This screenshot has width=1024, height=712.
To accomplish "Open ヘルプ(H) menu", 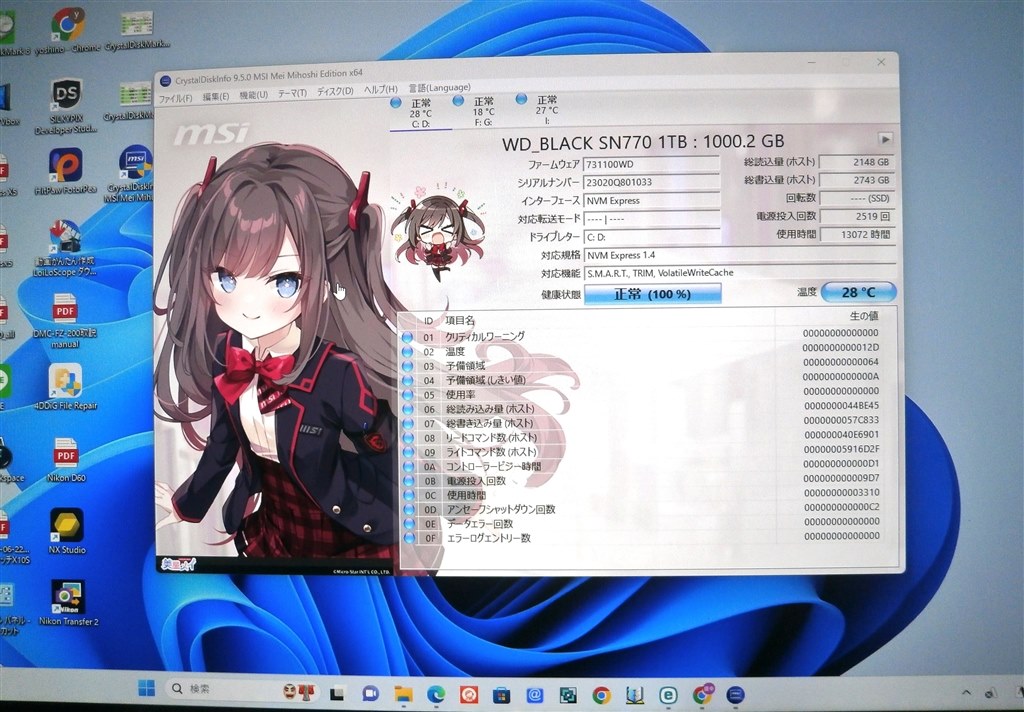I will (x=380, y=89).
